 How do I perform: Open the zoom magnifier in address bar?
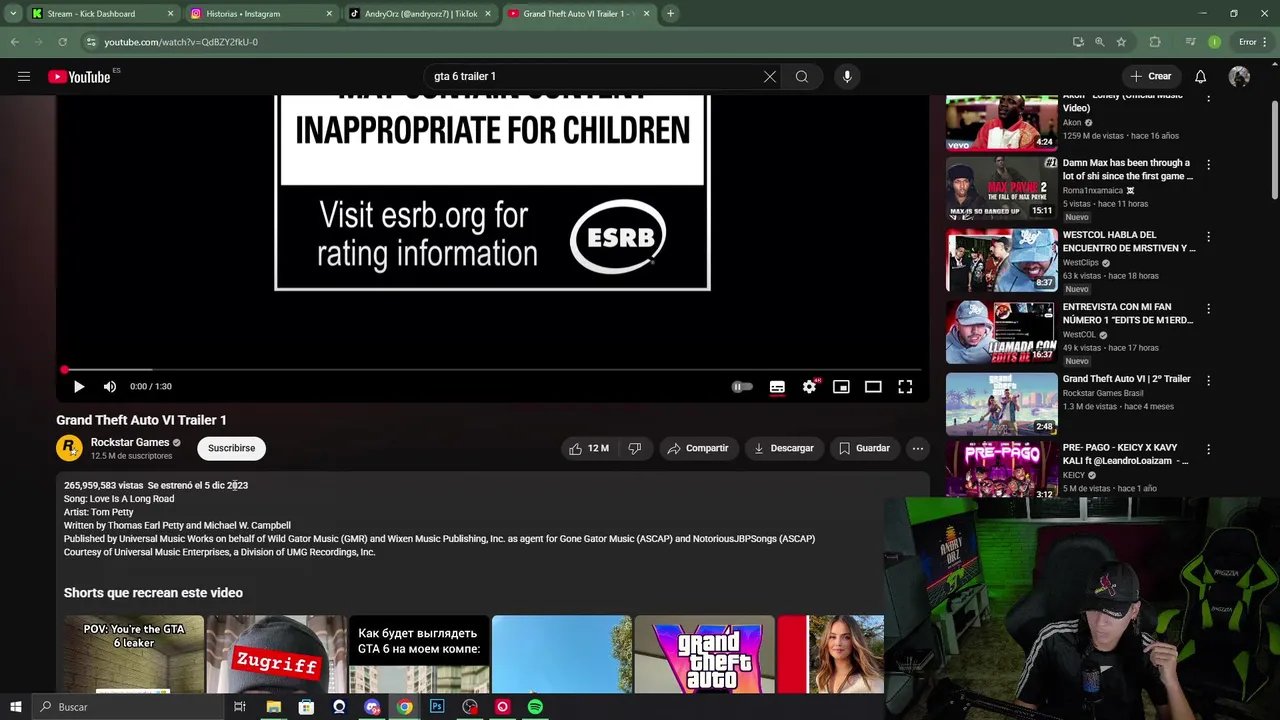tap(1100, 42)
